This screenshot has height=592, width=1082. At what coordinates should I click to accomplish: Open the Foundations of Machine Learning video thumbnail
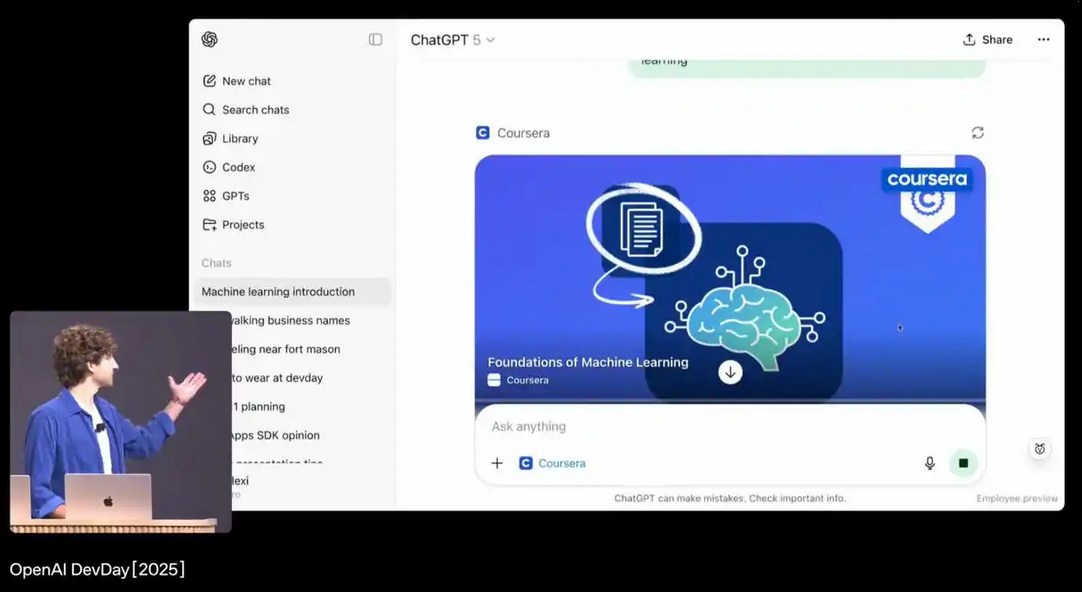coord(730,270)
